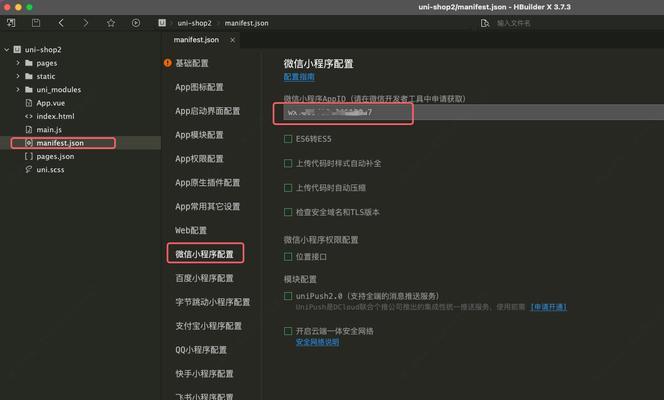Open uni.scss in the project tree

(x=50, y=169)
